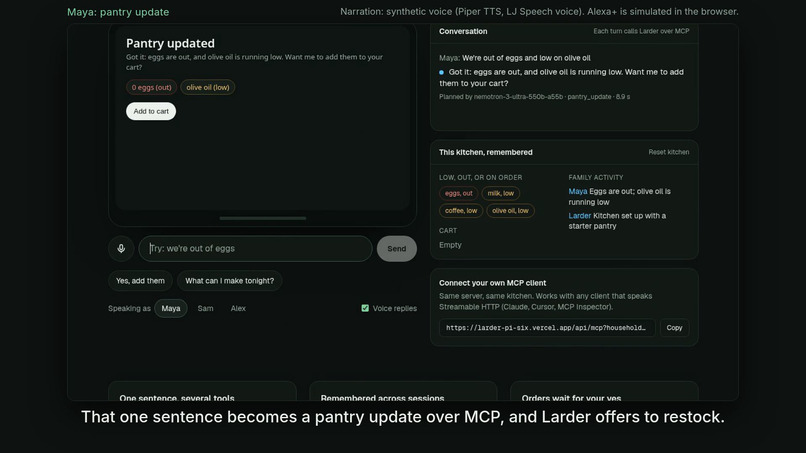806x453 pixels.
Task: Click the 'Pantry updated' heading
Action: click(170, 44)
